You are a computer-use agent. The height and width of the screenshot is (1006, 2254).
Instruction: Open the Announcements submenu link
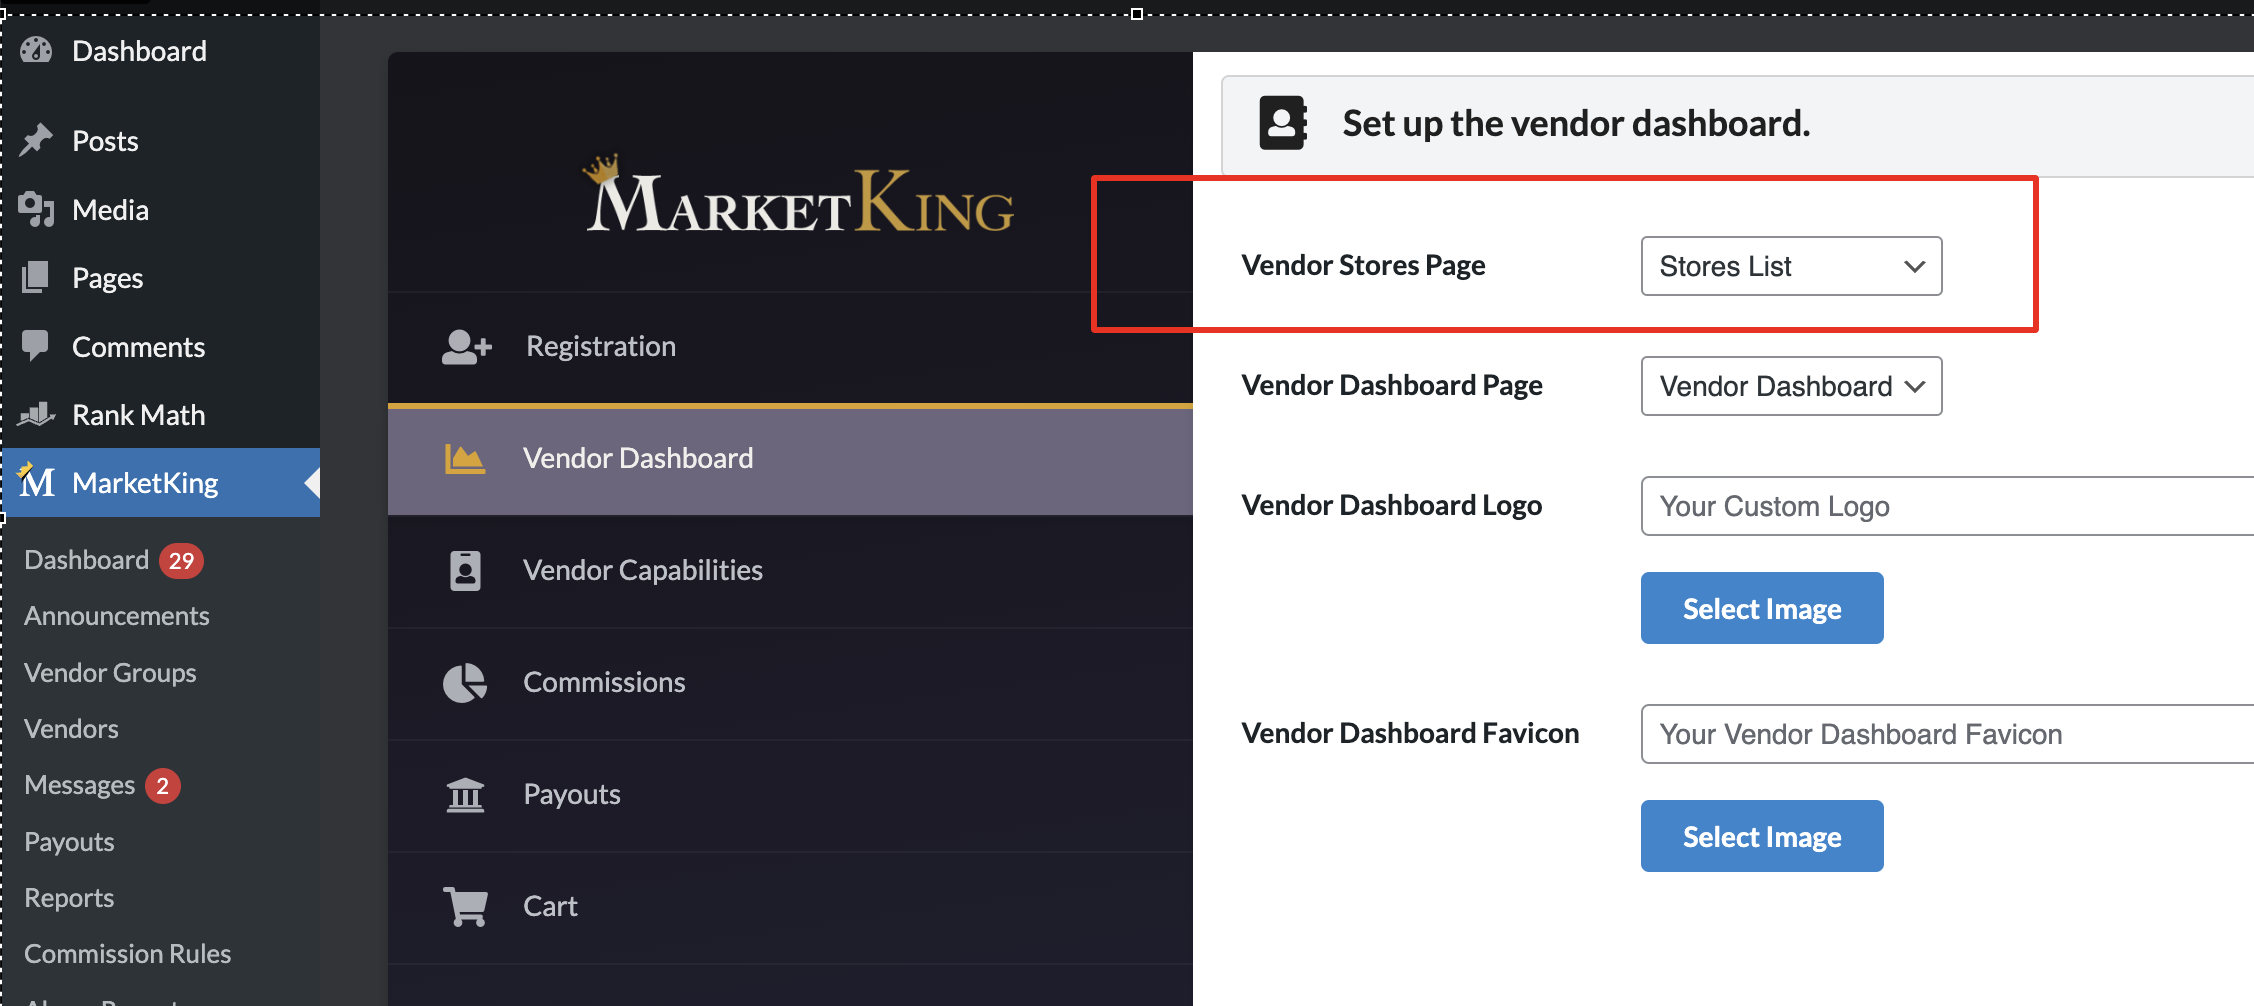tap(117, 616)
